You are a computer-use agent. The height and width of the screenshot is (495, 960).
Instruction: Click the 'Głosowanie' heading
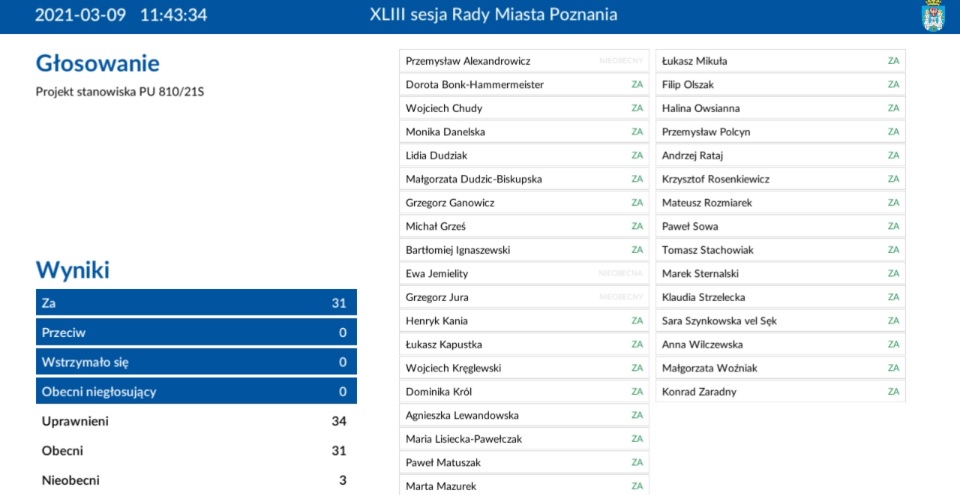tap(97, 64)
